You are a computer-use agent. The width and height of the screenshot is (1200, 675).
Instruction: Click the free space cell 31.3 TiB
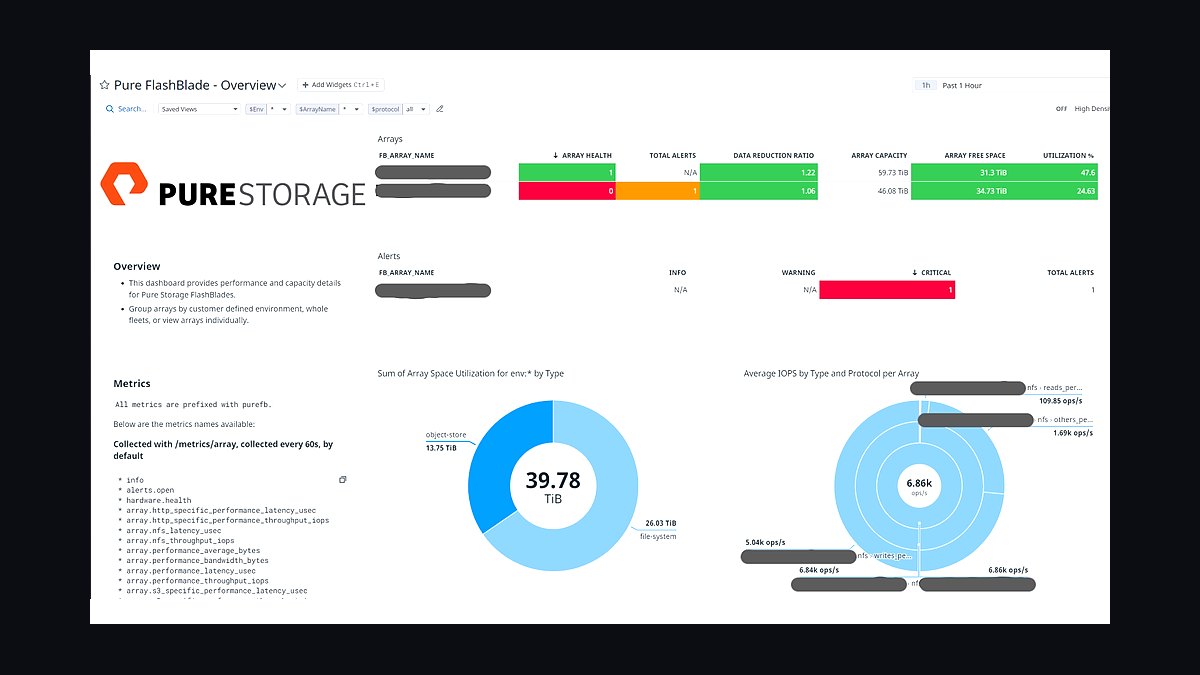pyautogui.click(x=961, y=173)
